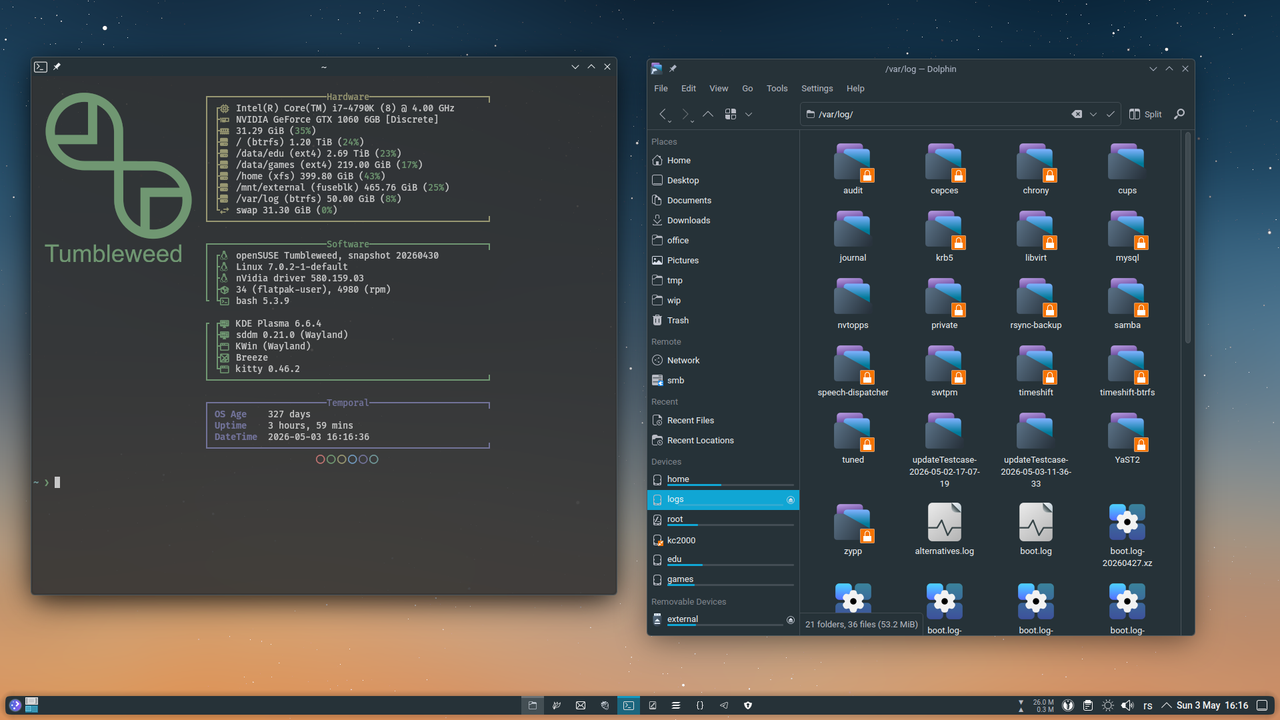Select the alternatives.log file icon
This screenshot has width=1280, height=720.
944,522
